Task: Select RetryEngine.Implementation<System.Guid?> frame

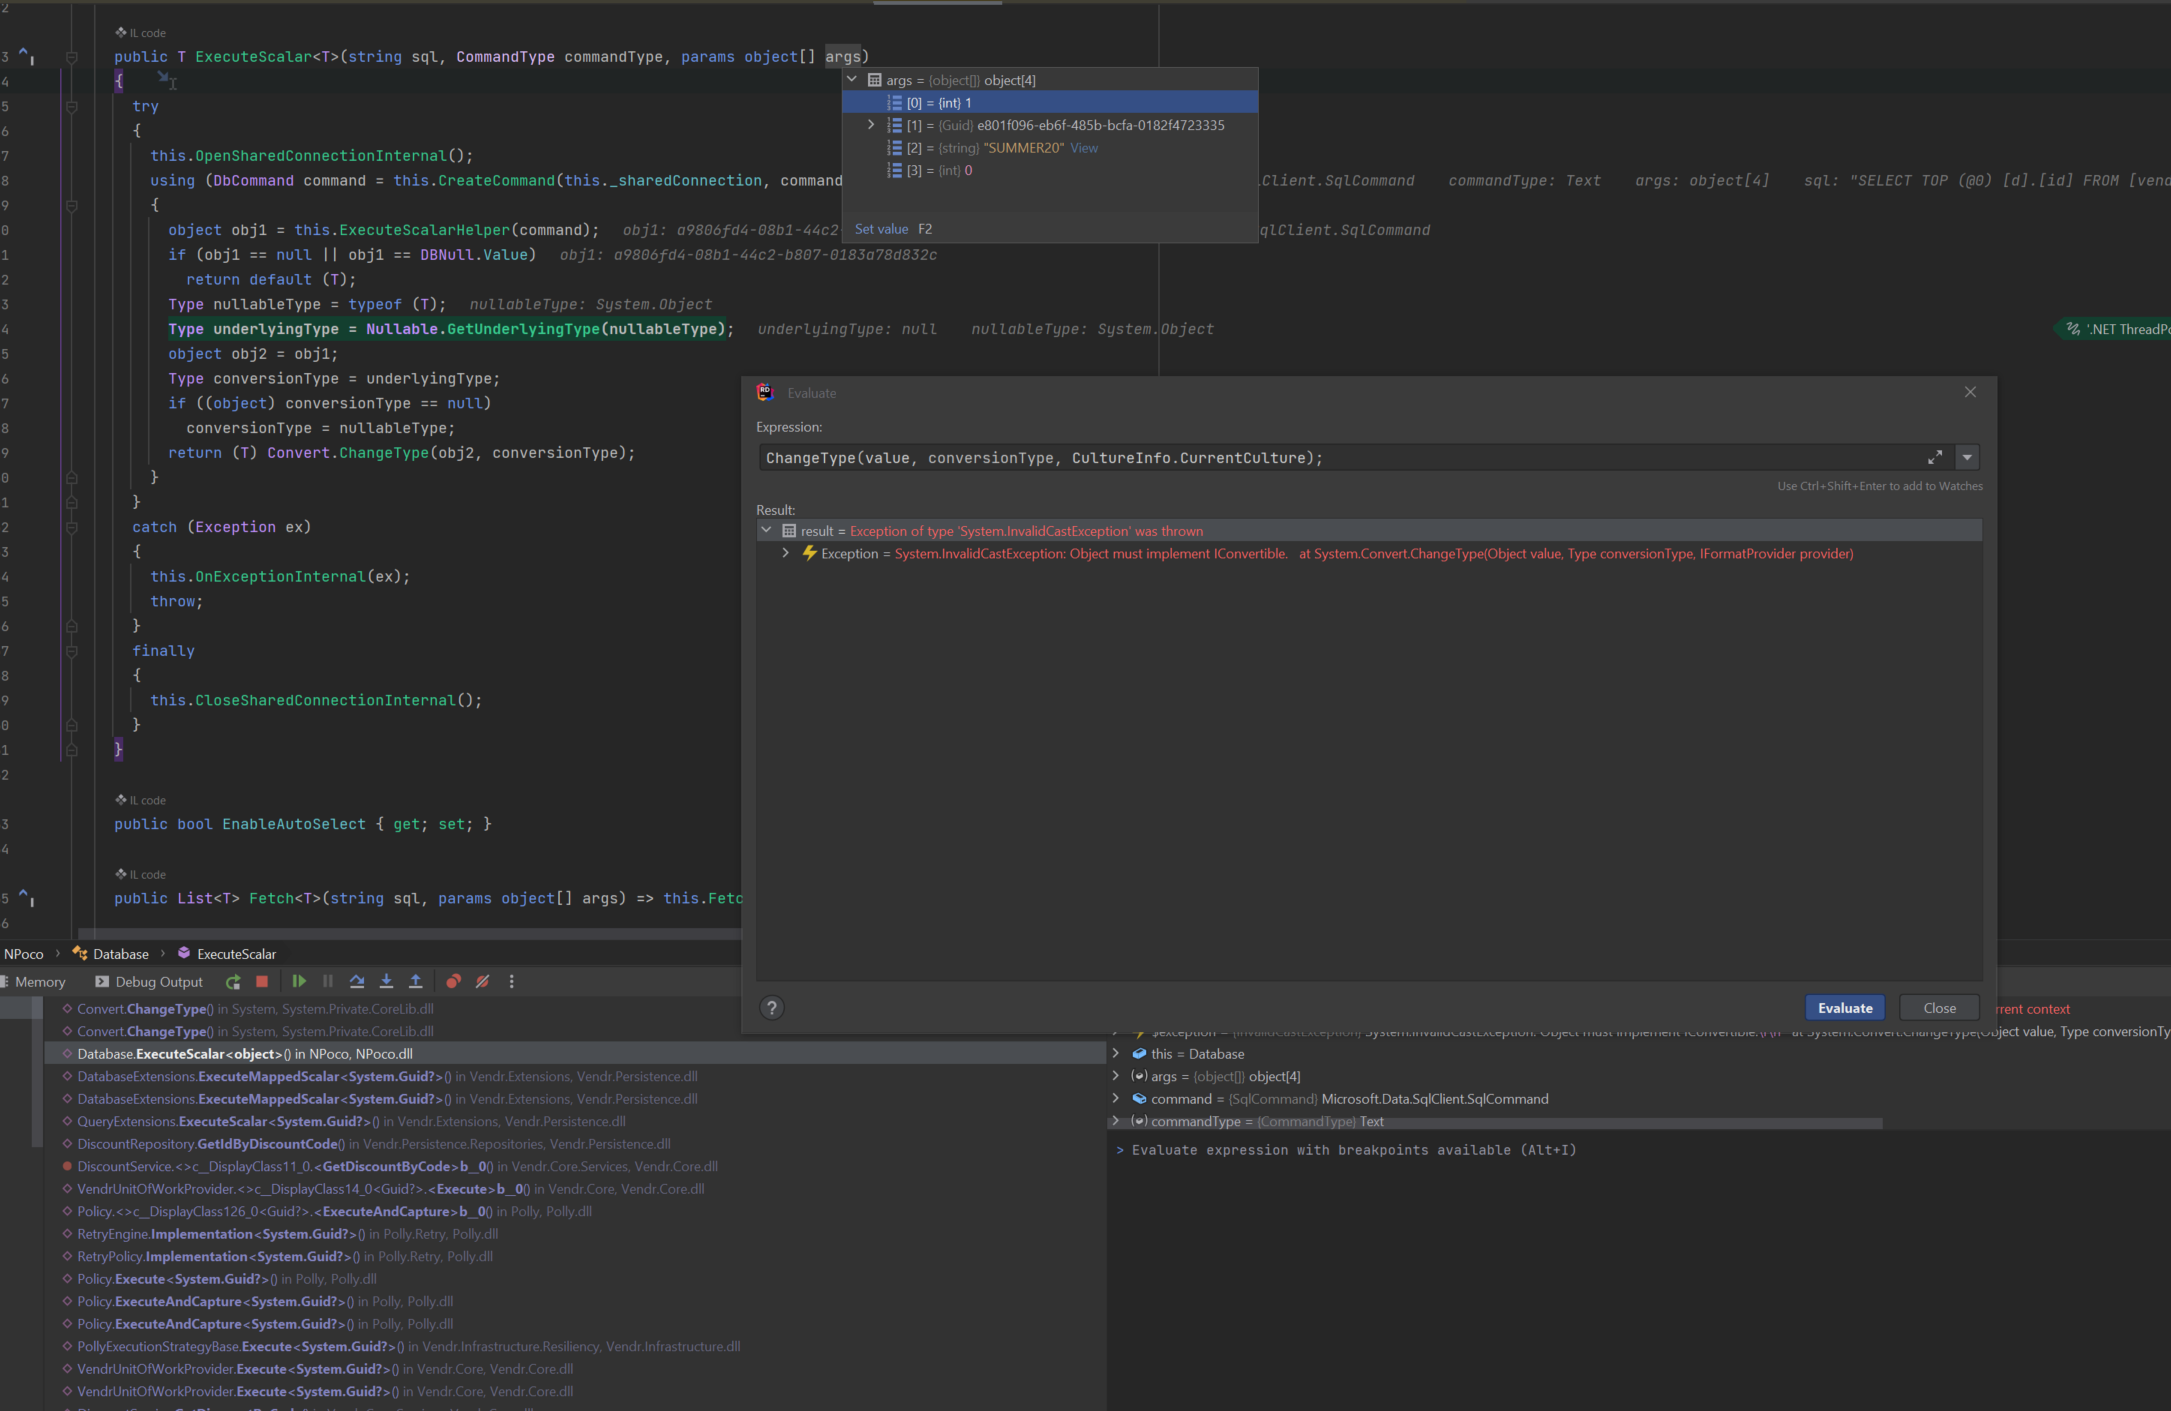Action: (x=576, y=1233)
